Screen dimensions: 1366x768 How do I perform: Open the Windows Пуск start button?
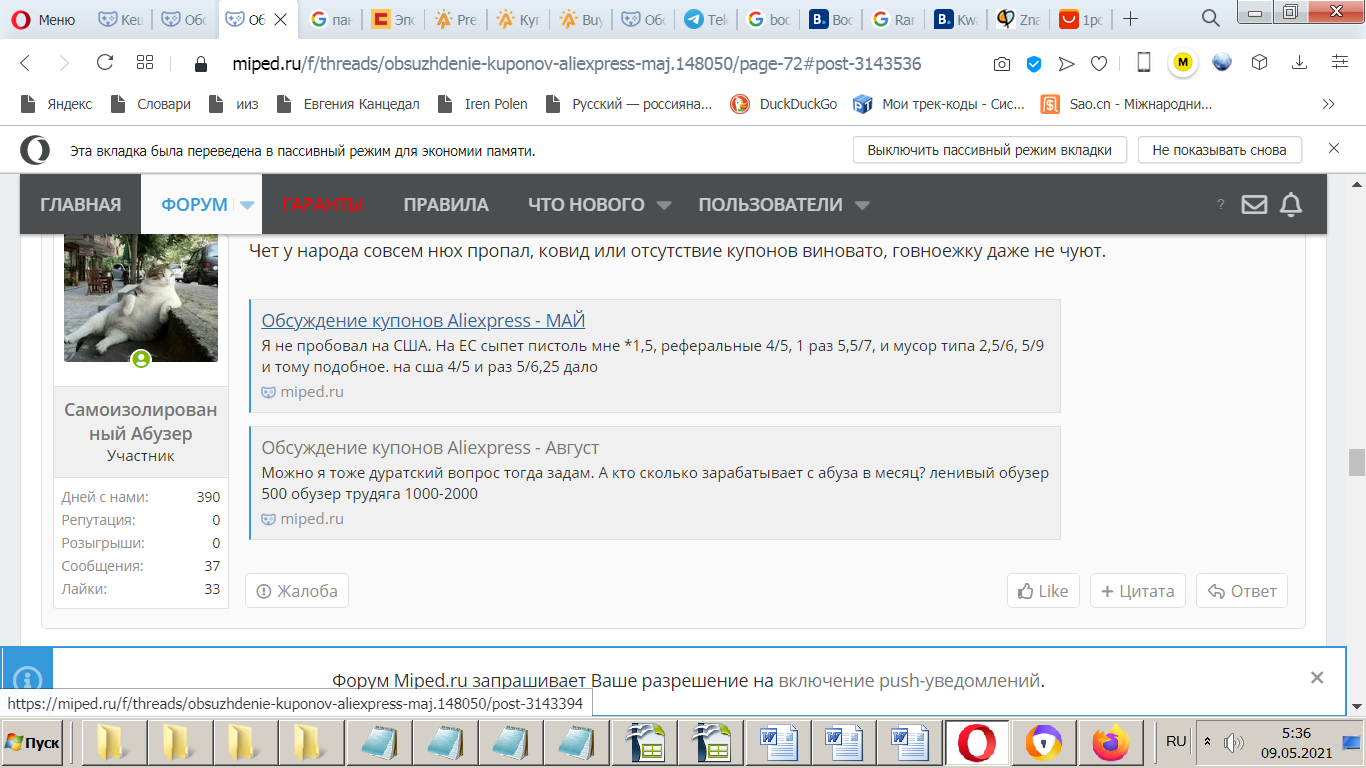click(x=32, y=743)
